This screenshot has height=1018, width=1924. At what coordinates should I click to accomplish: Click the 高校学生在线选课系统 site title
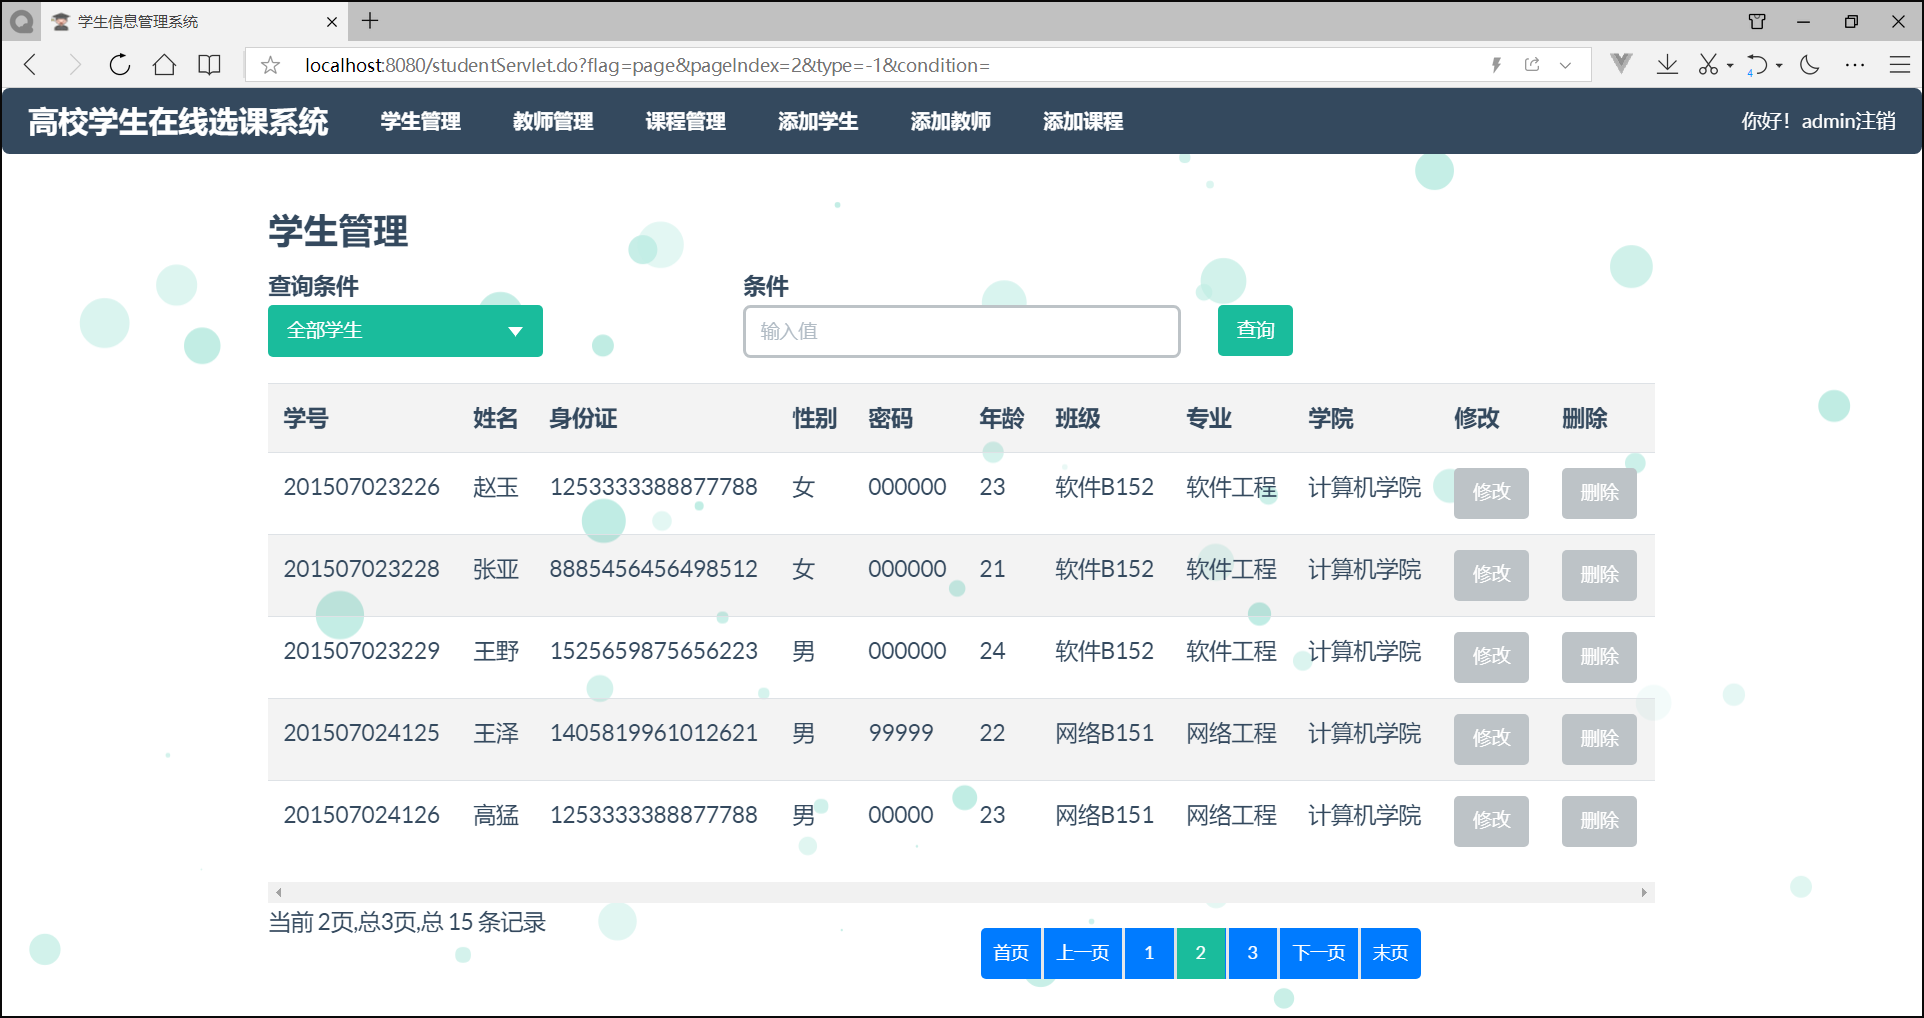tap(178, 122)
